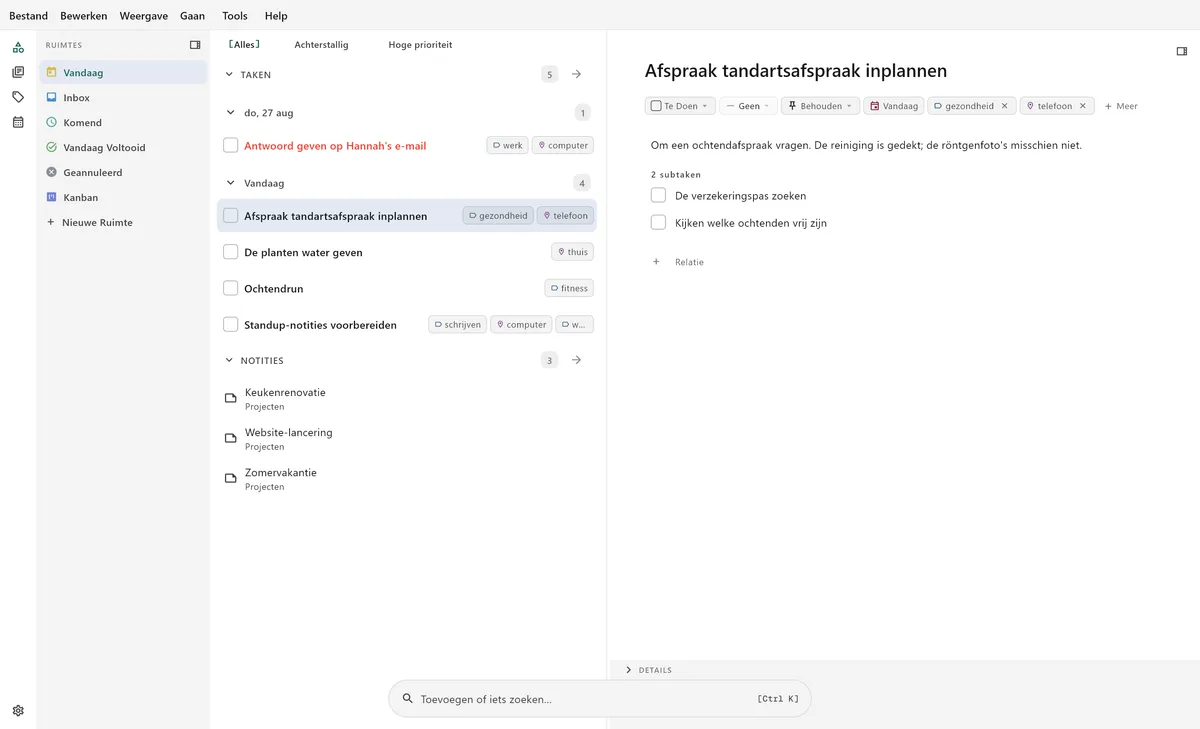Image resolution: width=1200 pixels, height=729 pixels.
Task: Click the fitness tag on Ochtendrun
Action: (569, 288)
